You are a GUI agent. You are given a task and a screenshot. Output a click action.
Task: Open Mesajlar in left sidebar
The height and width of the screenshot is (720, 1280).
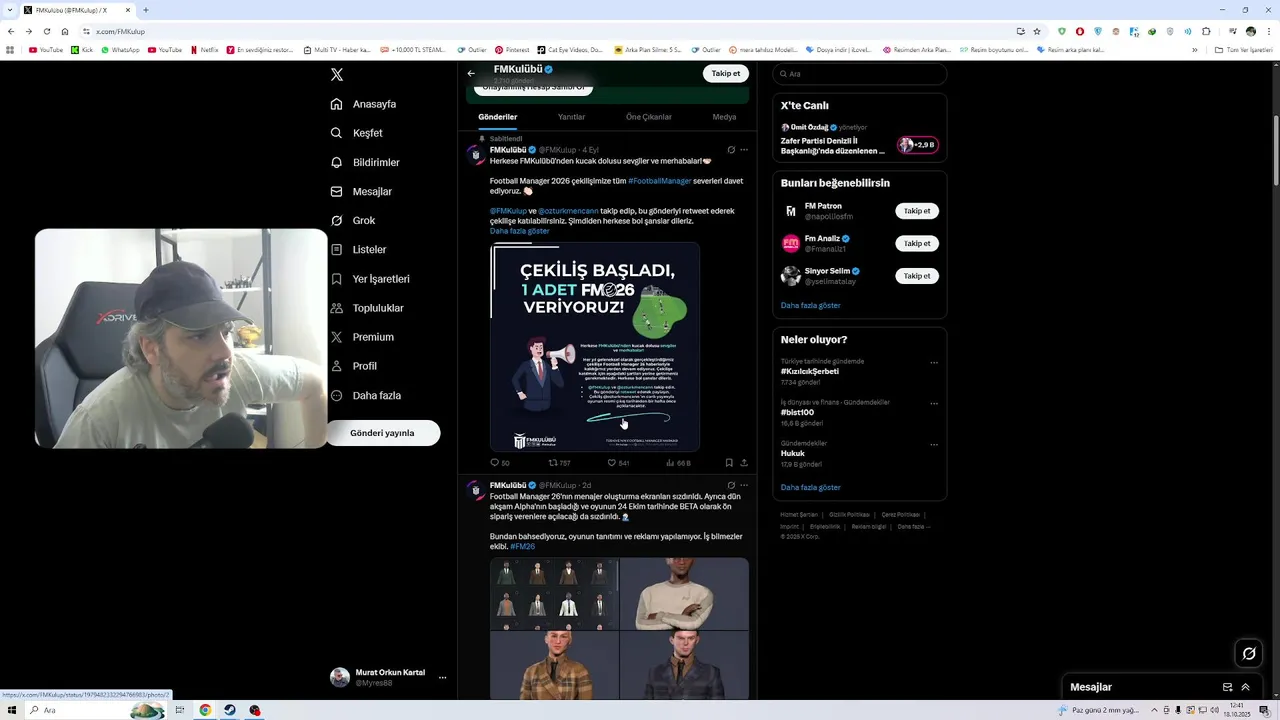(x=361, y=191)
